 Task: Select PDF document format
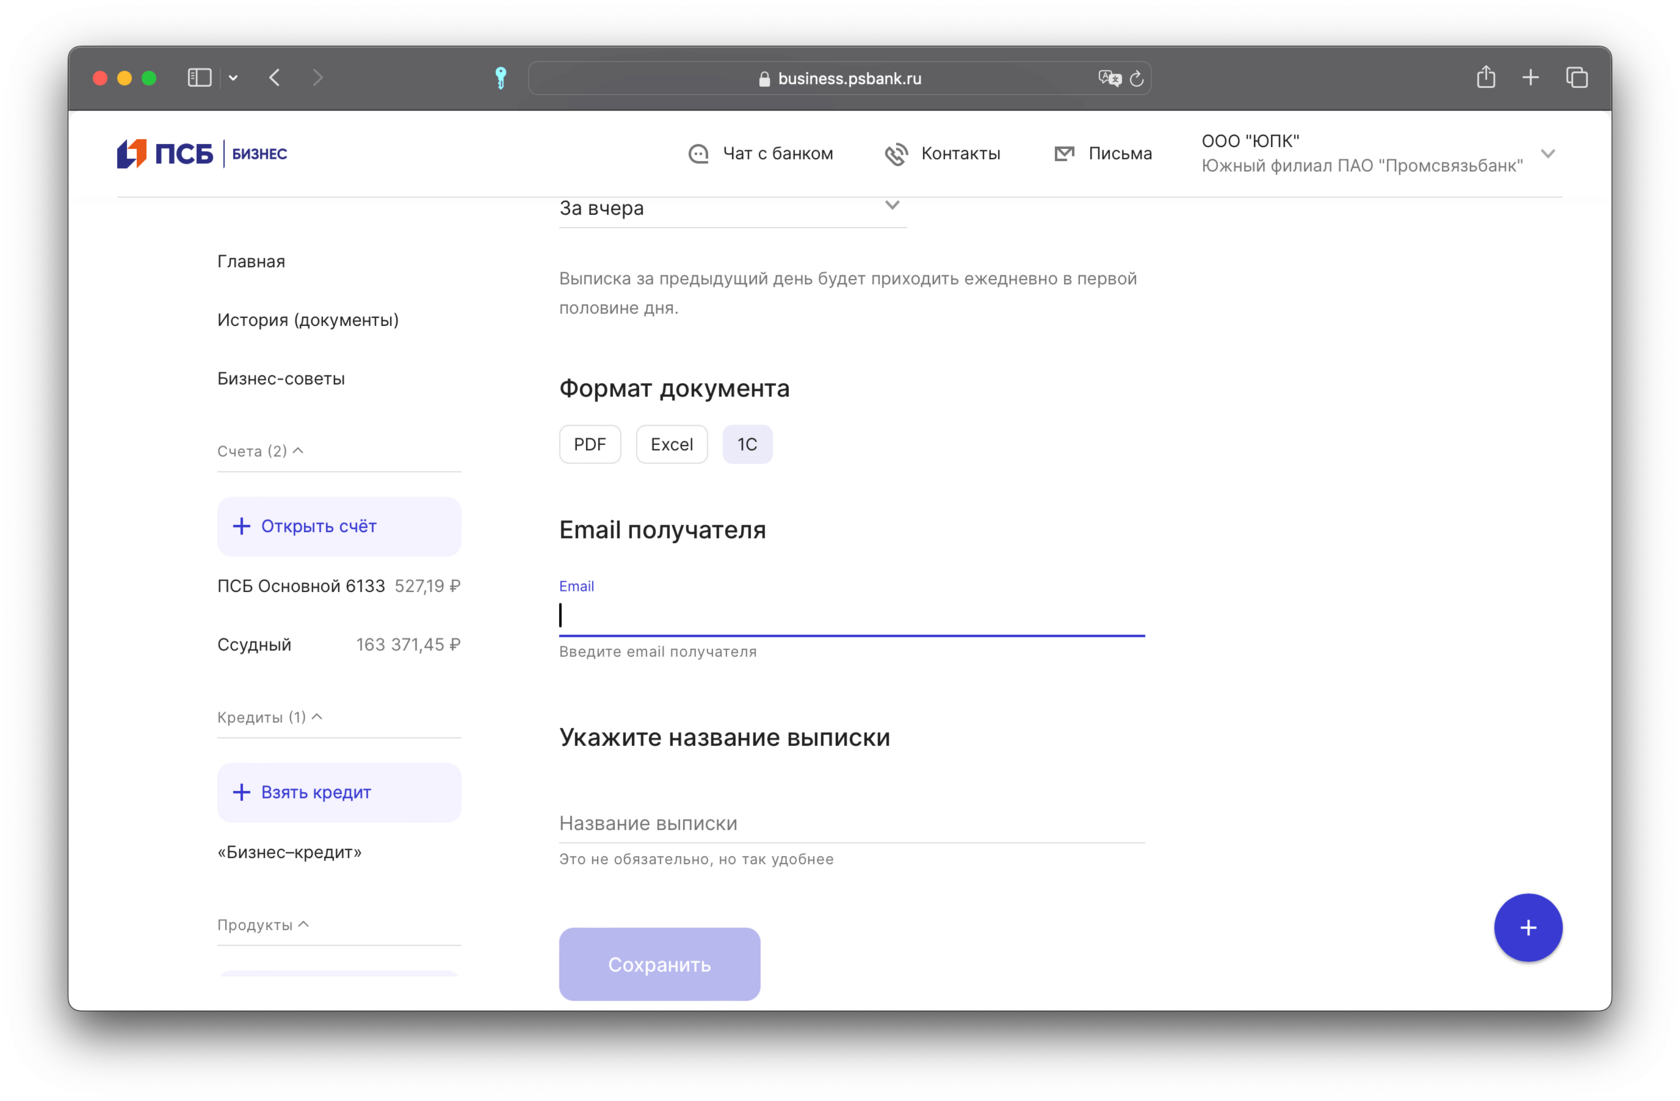pos(590,444)
